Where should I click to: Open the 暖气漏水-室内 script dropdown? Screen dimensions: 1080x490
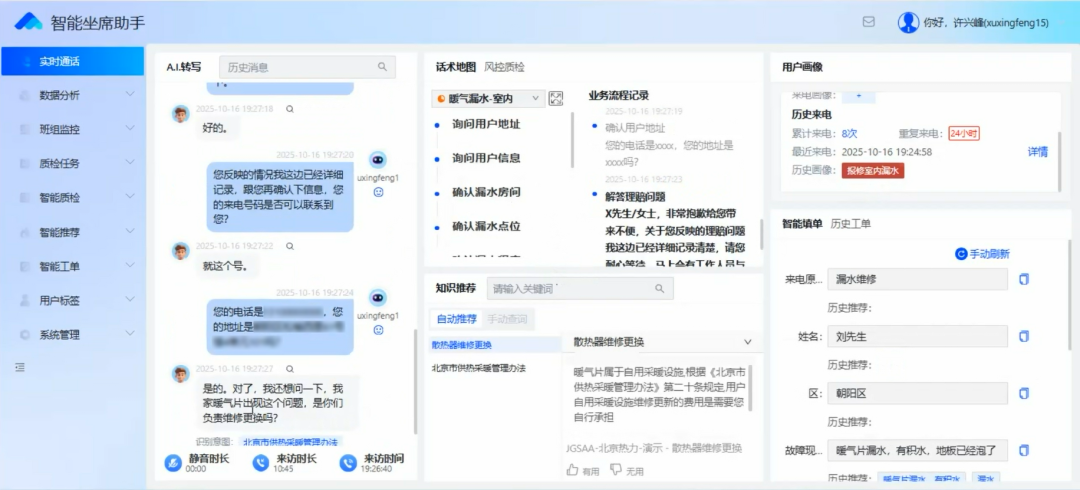click(x=489, y=98)
